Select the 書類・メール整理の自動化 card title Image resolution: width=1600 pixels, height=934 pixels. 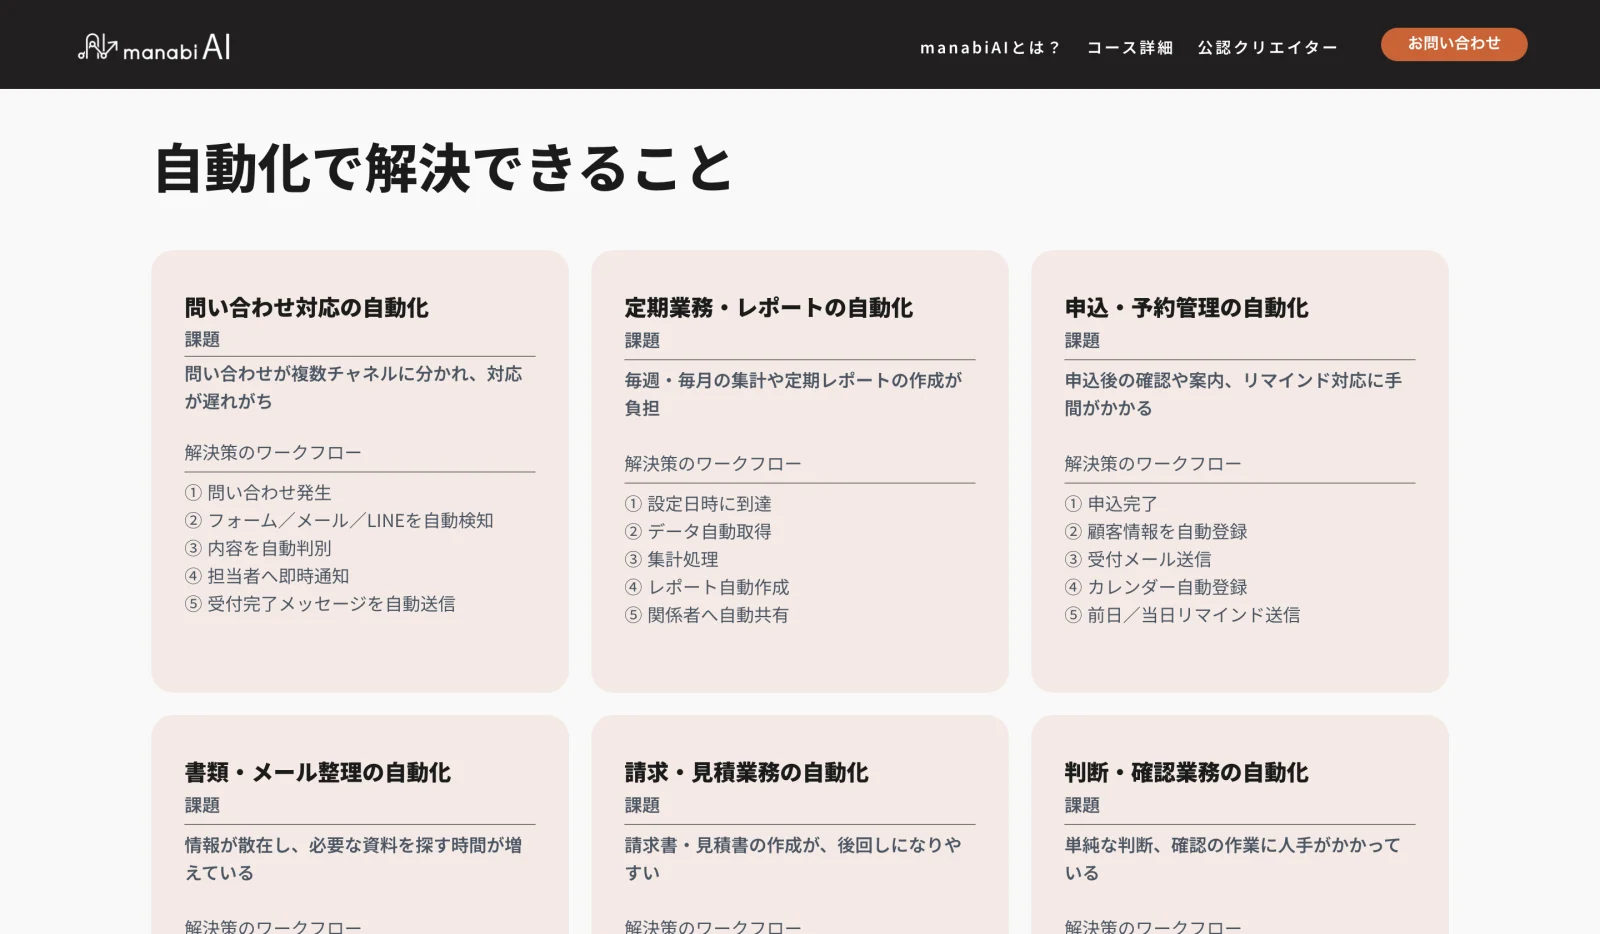click(x=317, y=773)
